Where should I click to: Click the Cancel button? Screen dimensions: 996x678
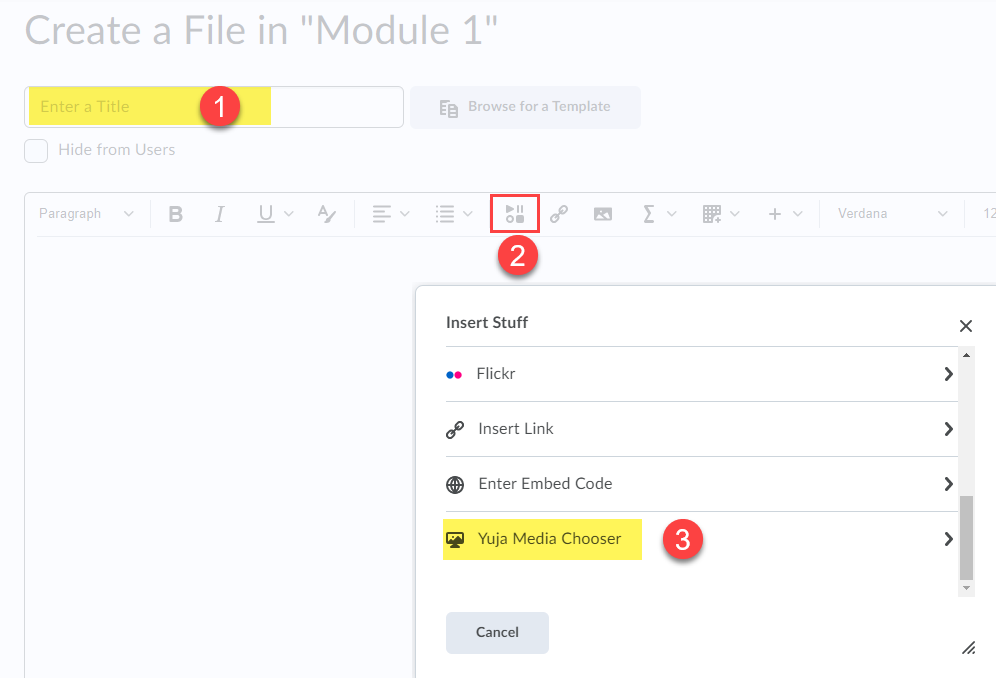coord(497,632)
